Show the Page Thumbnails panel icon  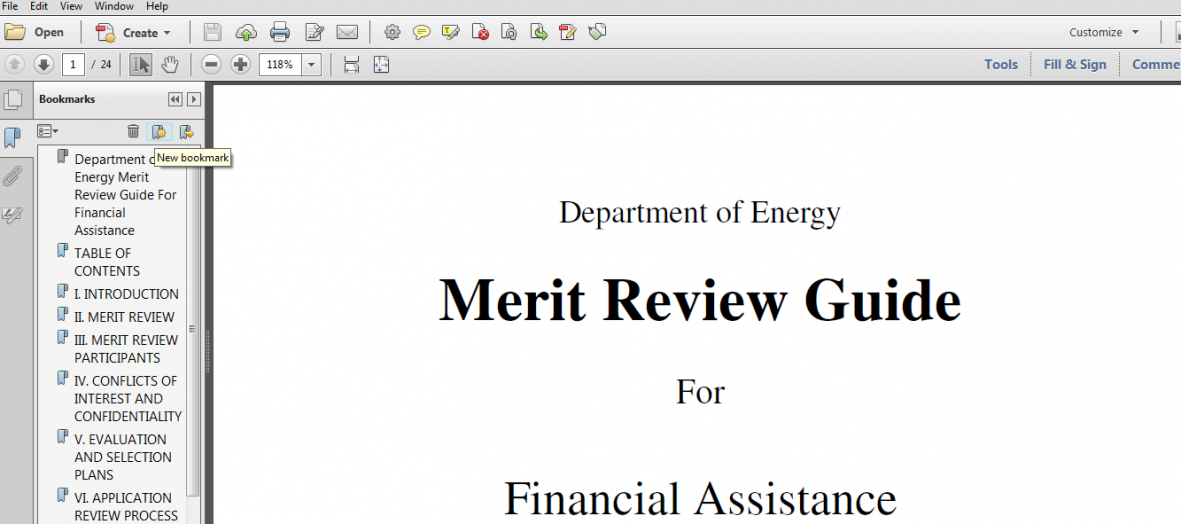pyautogui.click(x=13, y=99)
